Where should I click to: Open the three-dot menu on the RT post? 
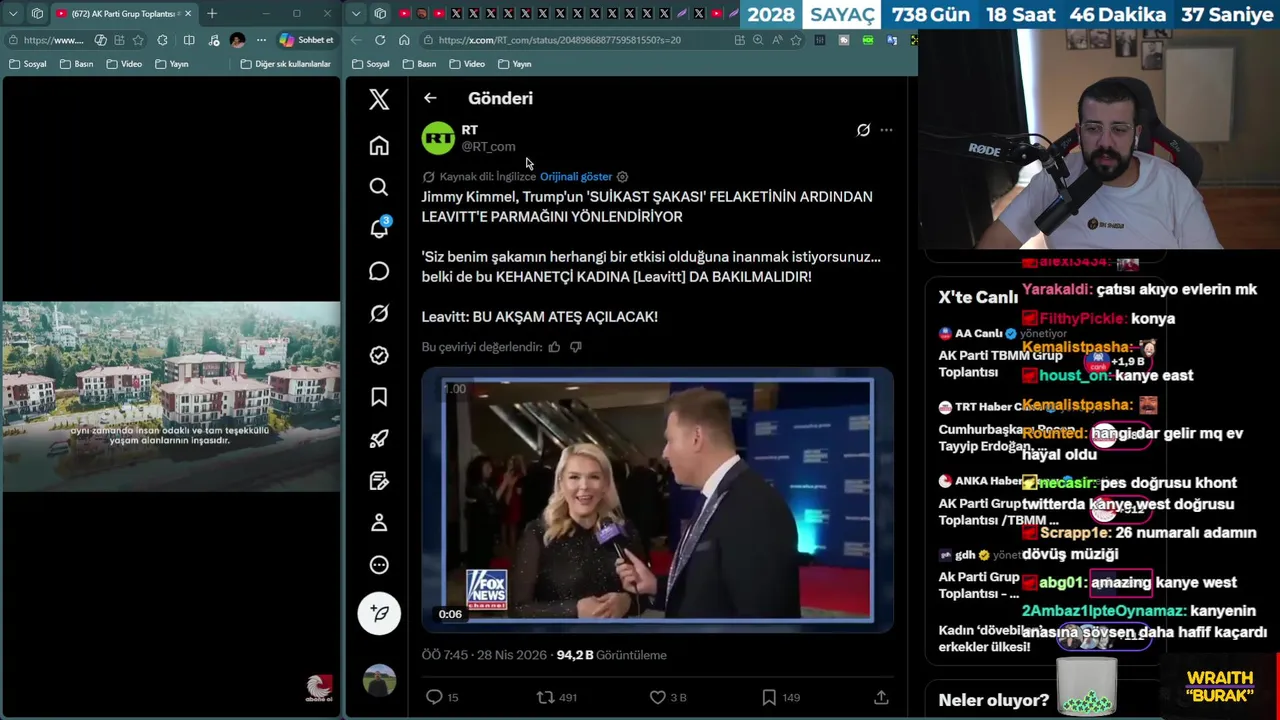tap(886, 130)
